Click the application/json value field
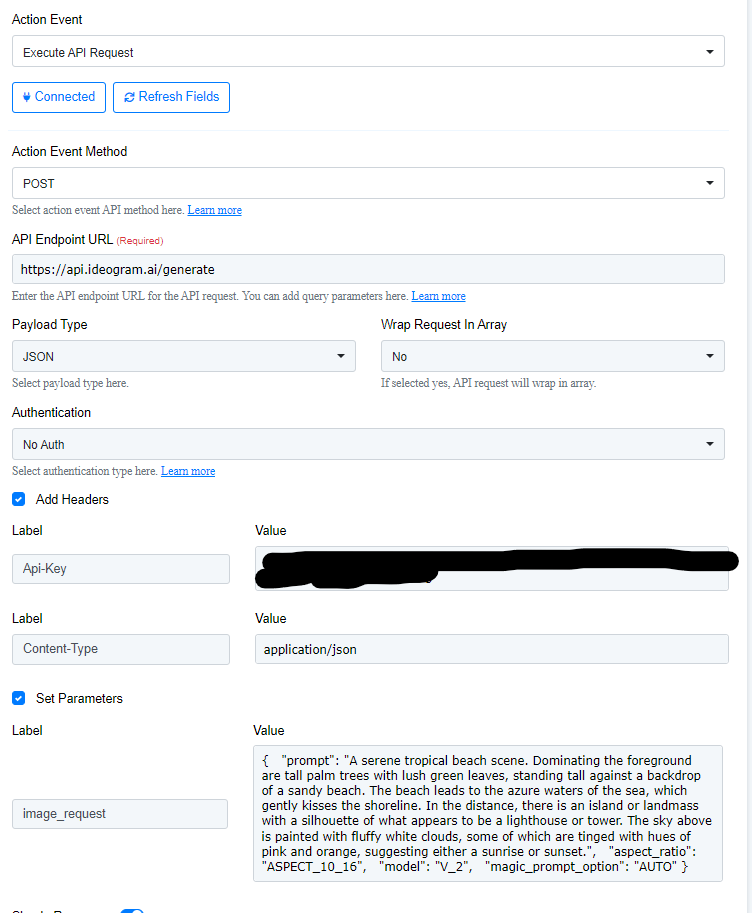Viewport: 752px width, 913px height. coord(492,649)
